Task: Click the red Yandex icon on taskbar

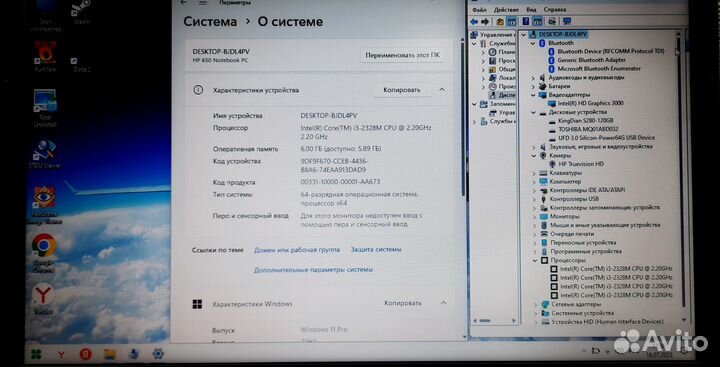Action: coord(85,354)
